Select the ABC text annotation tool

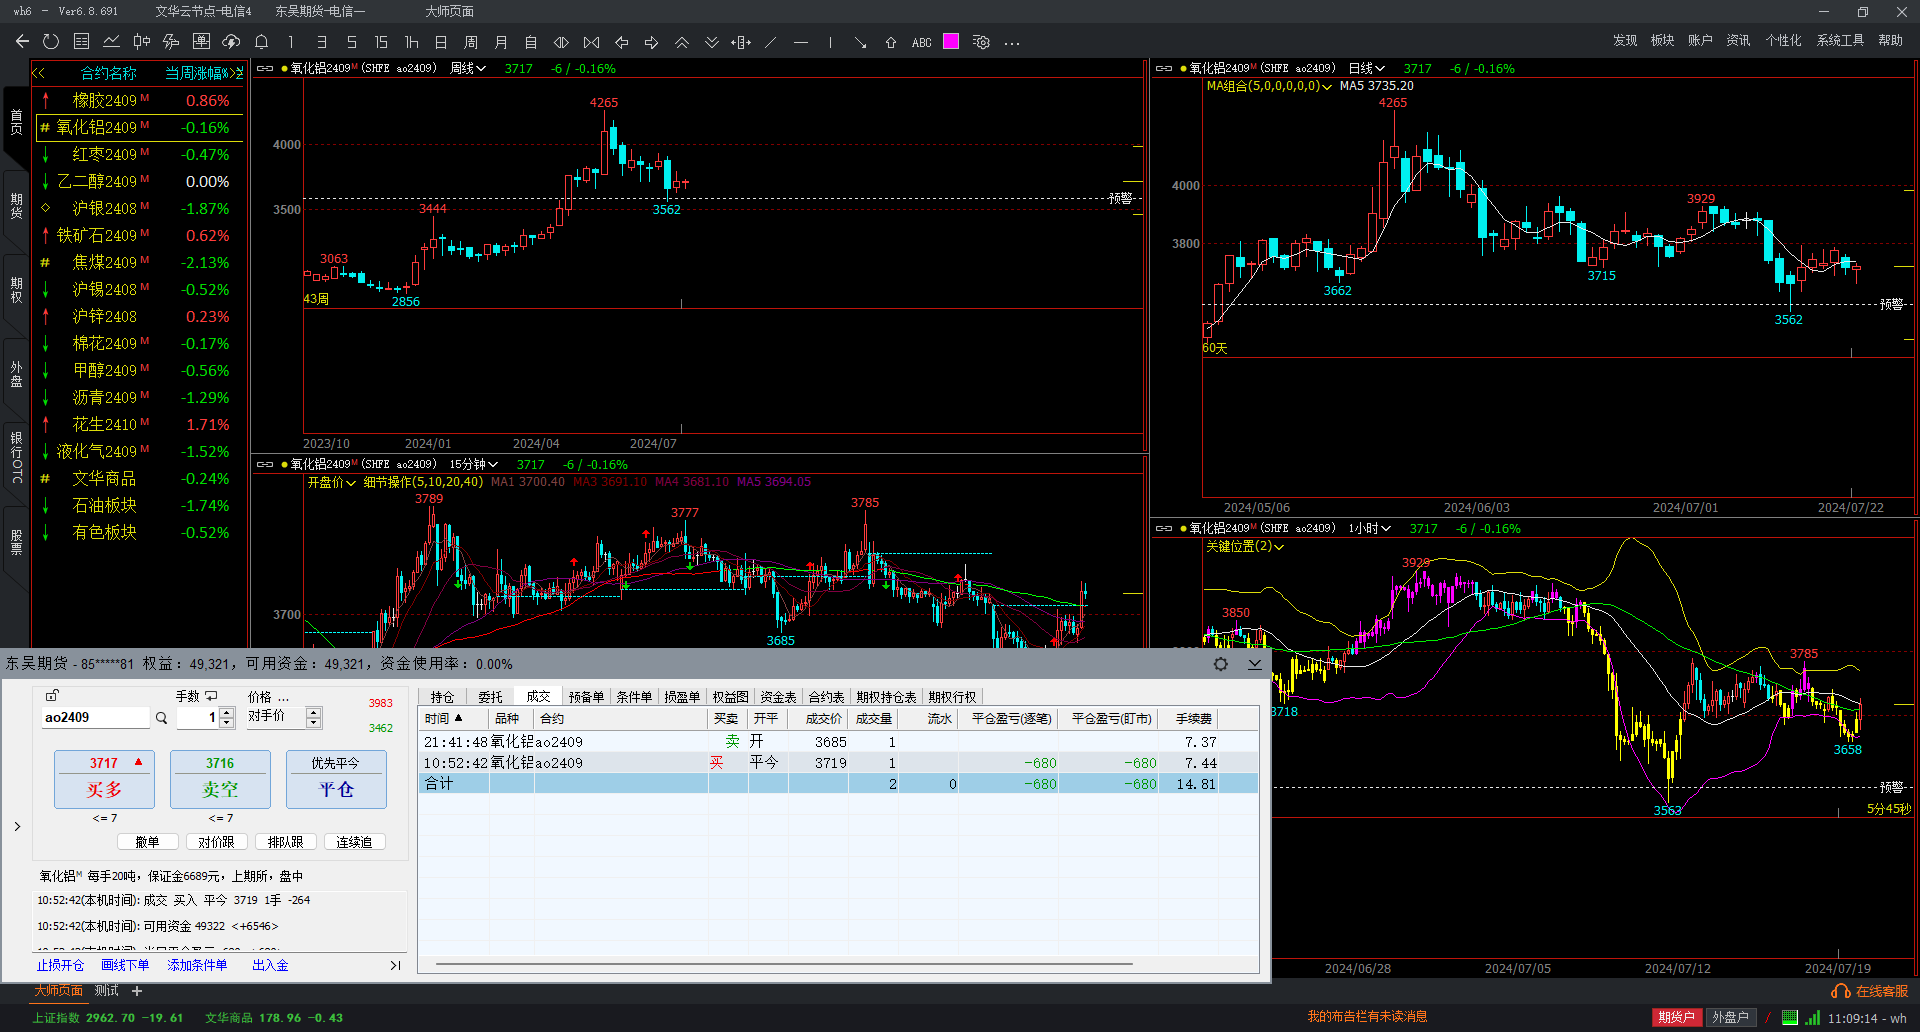[x=921, y=42]
